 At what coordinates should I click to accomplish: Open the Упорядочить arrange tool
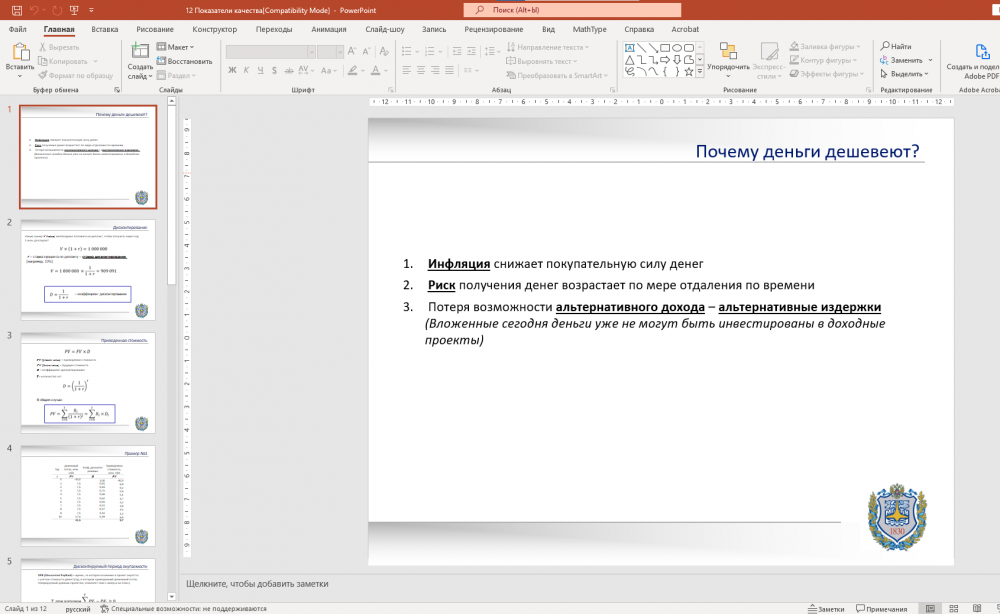click(x=728, y=54)
